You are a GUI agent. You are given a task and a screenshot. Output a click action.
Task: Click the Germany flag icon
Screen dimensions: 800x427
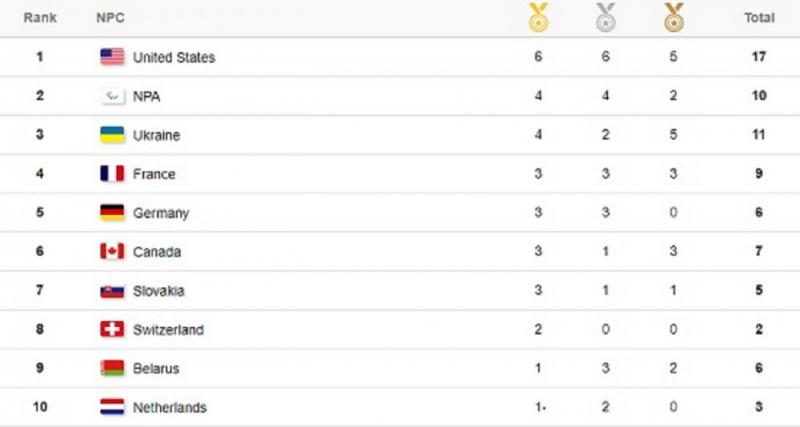click(x=112, y=212)
